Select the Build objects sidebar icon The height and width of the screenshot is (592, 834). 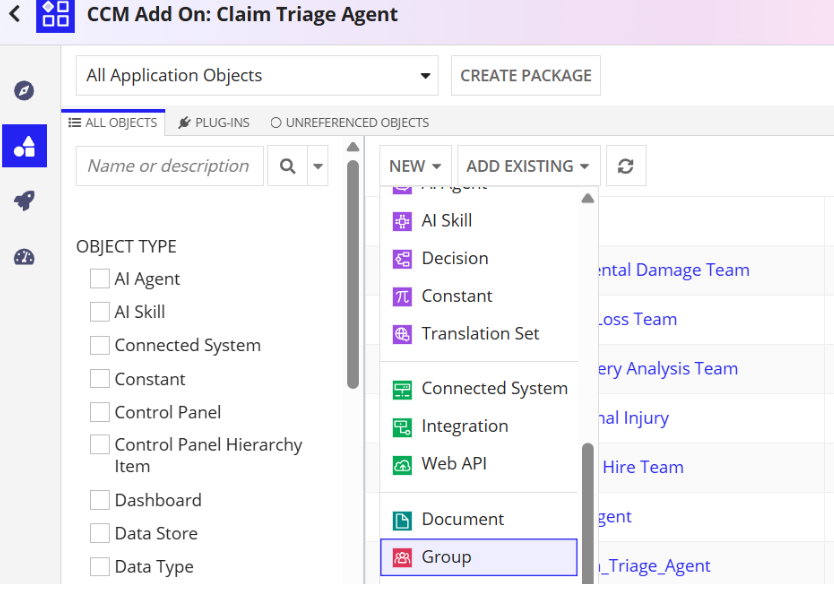(x=24, y=146)
